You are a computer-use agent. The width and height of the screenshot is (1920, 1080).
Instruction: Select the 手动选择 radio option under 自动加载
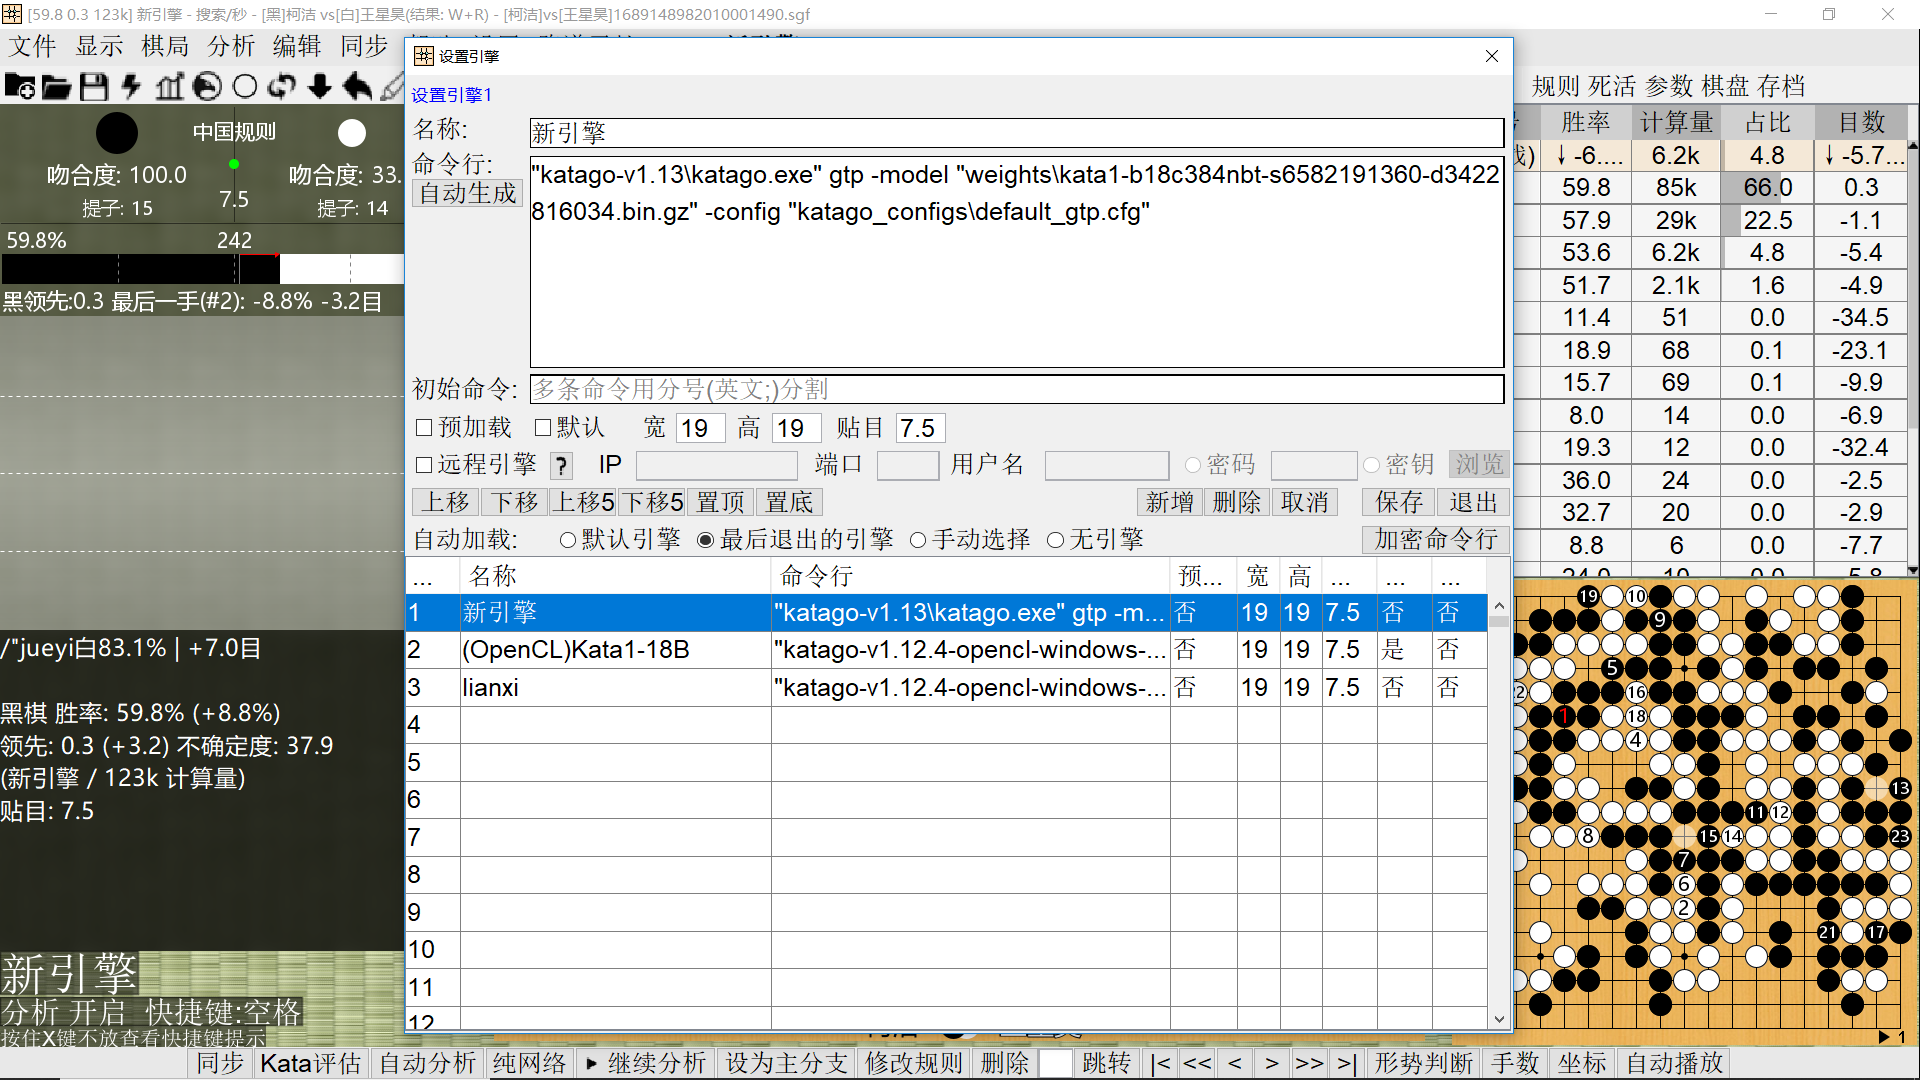[x=919, y=539]
